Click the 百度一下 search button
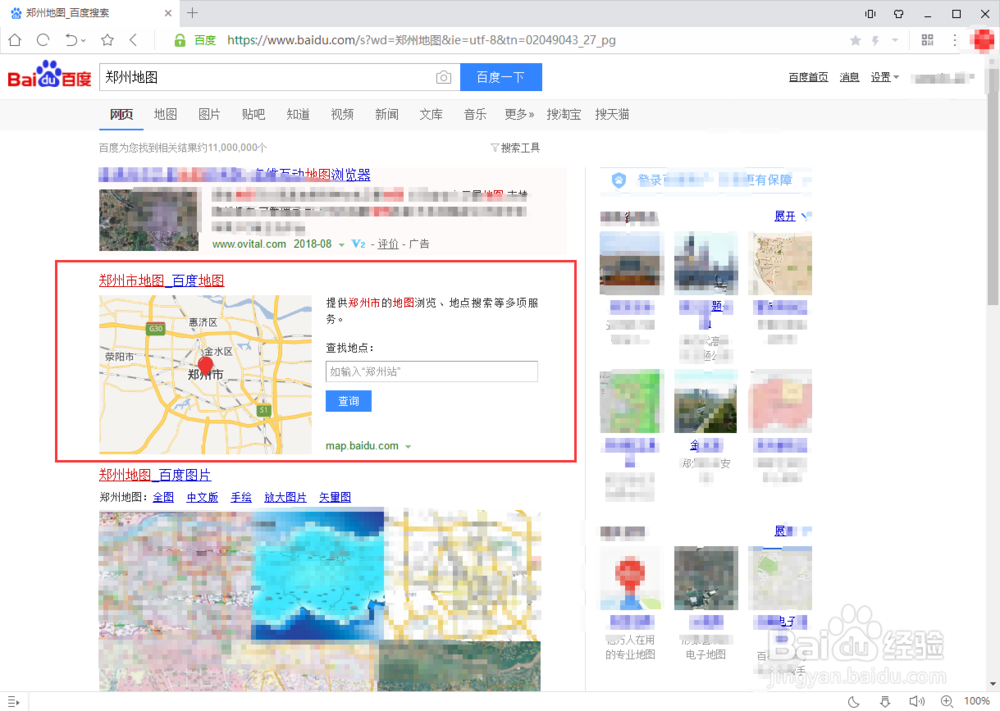The width and height of the screenshot is (1000, 711). pyautogui.click(x=500, y=77)
